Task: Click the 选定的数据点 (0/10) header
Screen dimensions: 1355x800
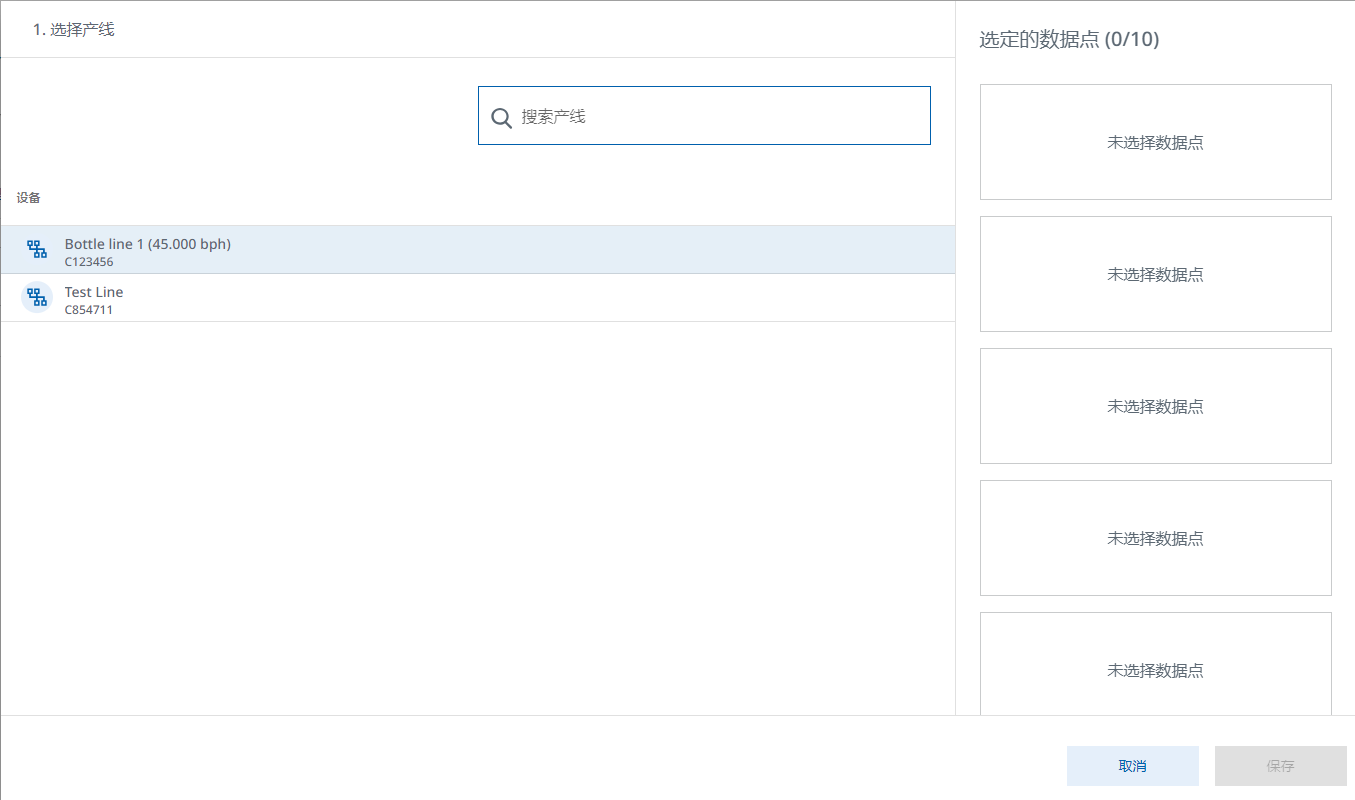Action: pyautogui.click(x=1066, y=39)
